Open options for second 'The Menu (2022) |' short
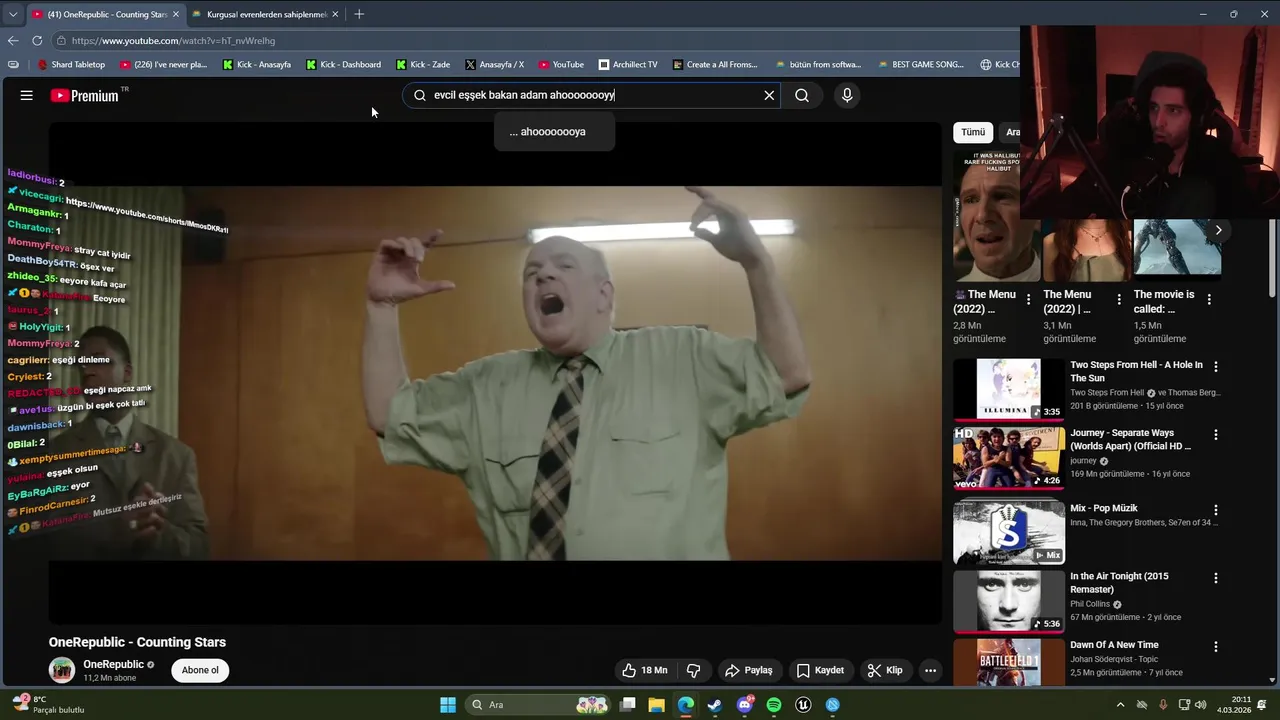The image size is (1280, 720). coord(1118,300)
